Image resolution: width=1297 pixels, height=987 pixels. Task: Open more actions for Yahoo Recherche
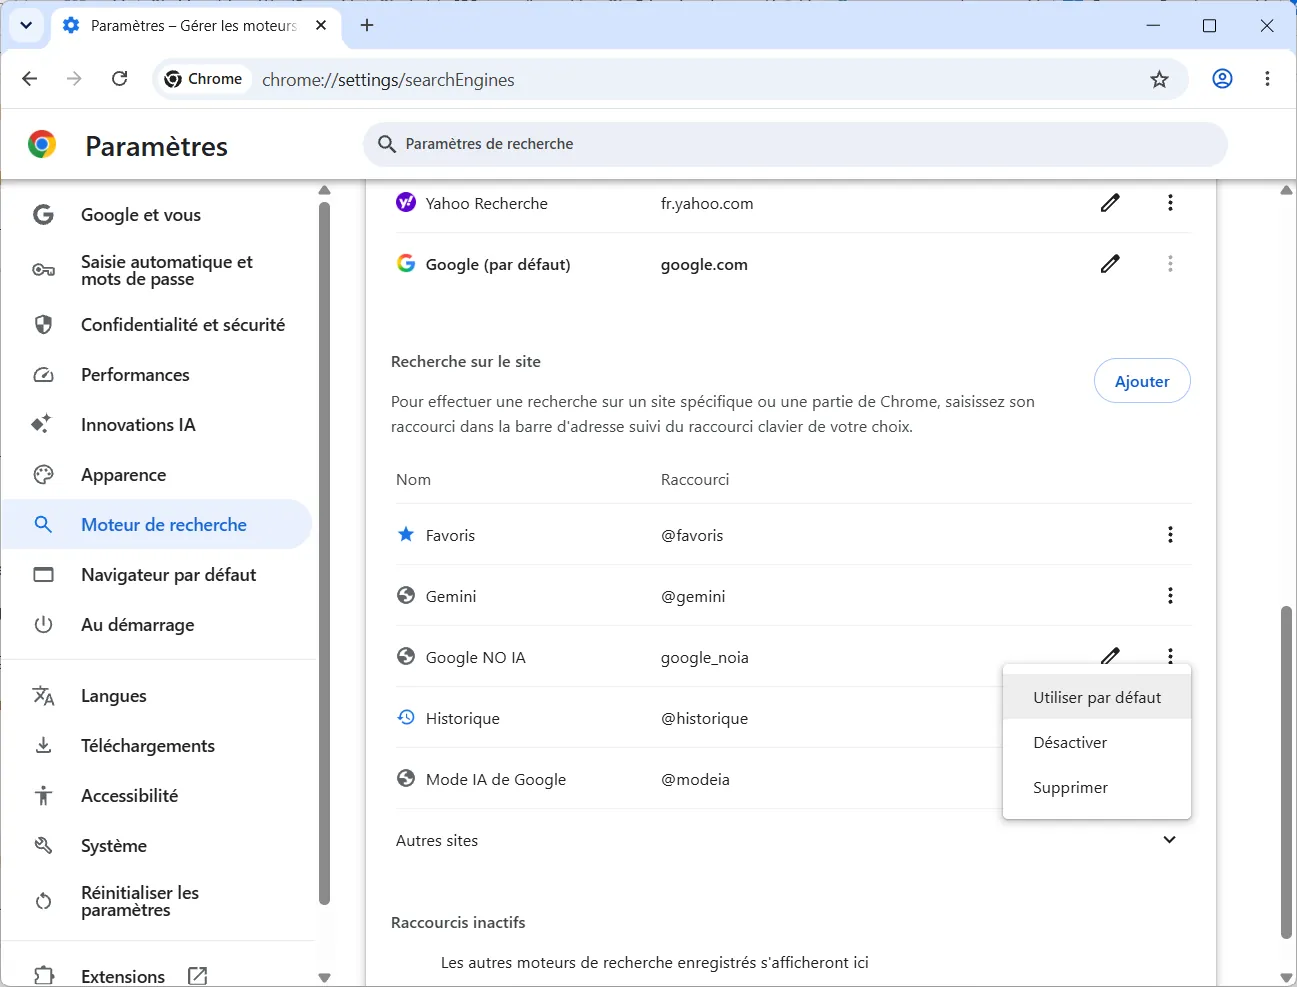click(x=1170, y=203)
